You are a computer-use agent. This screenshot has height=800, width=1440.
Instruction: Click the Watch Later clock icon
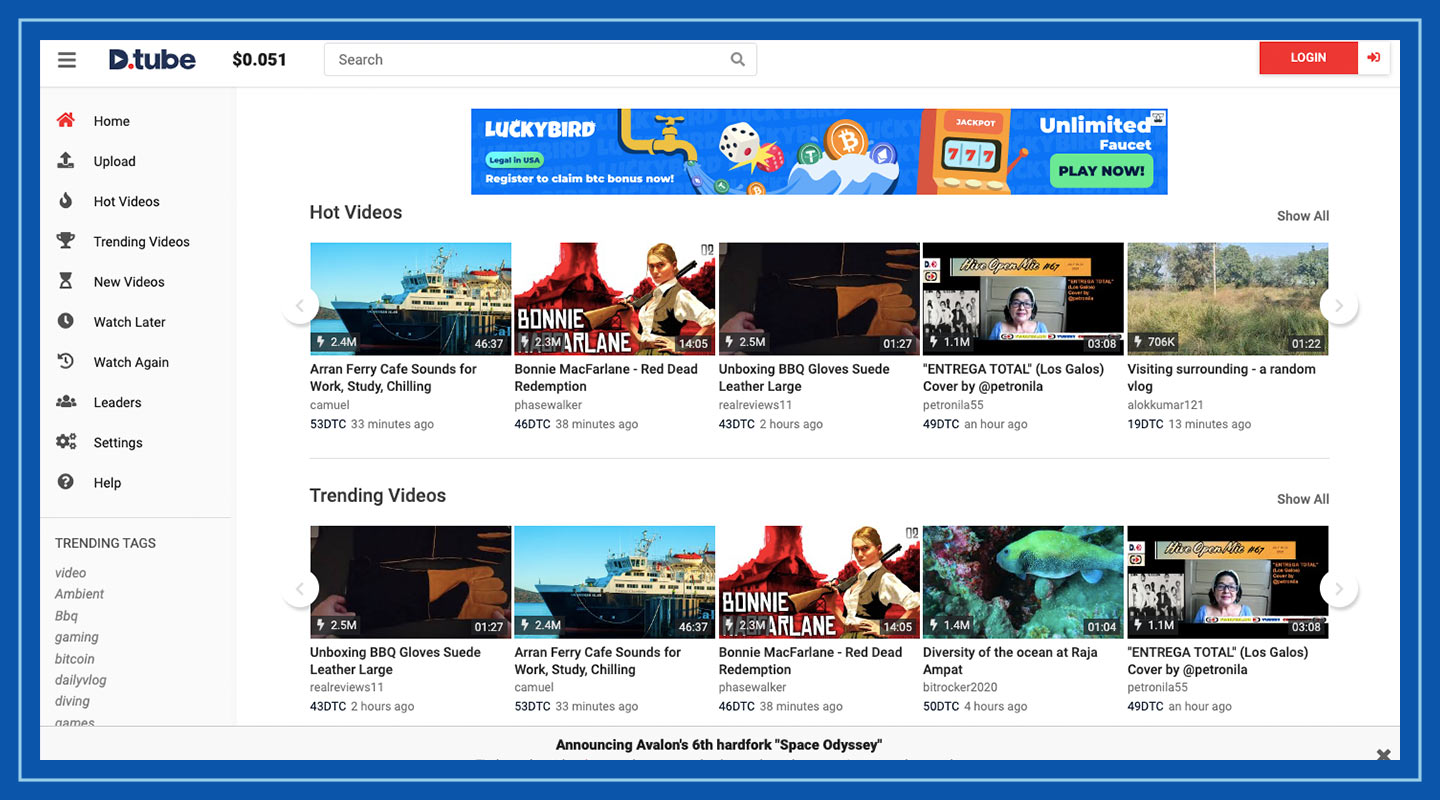(66, 321)
